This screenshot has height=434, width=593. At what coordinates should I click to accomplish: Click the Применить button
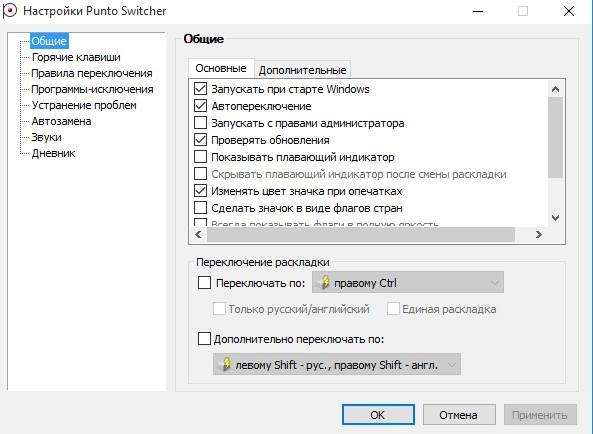point(540,415)
